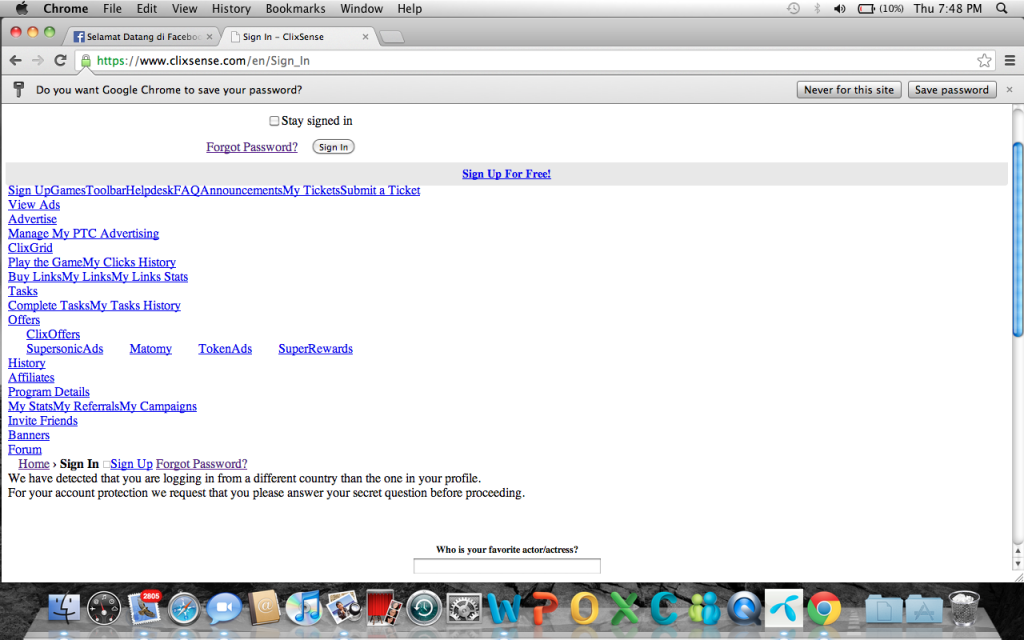
Task: Dismiss the save password bar
Action: 1010,89
